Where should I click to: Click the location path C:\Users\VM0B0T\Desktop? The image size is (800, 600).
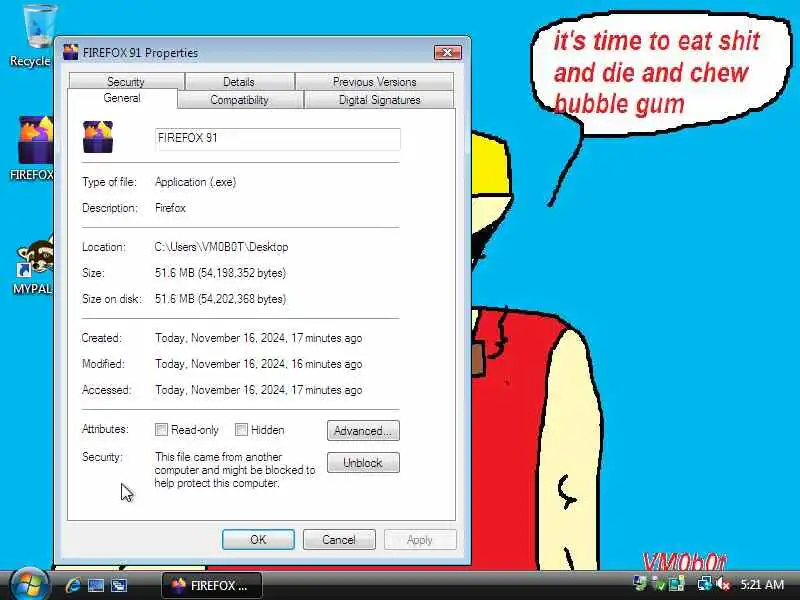point(221,247)
